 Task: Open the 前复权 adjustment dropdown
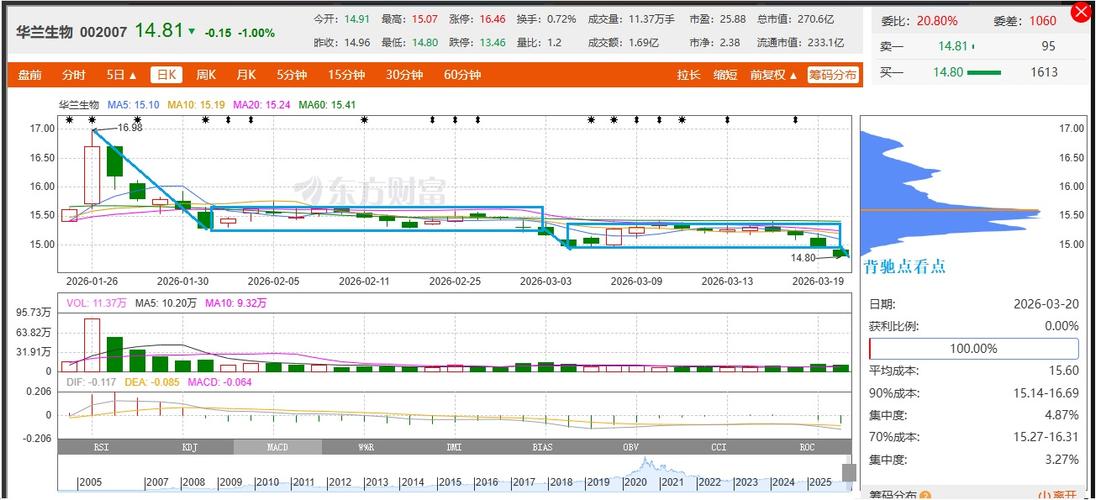[773, 75]
